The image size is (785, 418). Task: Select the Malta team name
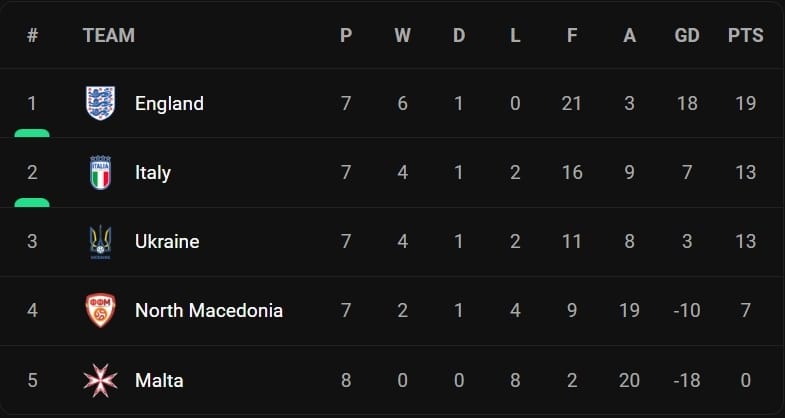(x=159, y=380)
